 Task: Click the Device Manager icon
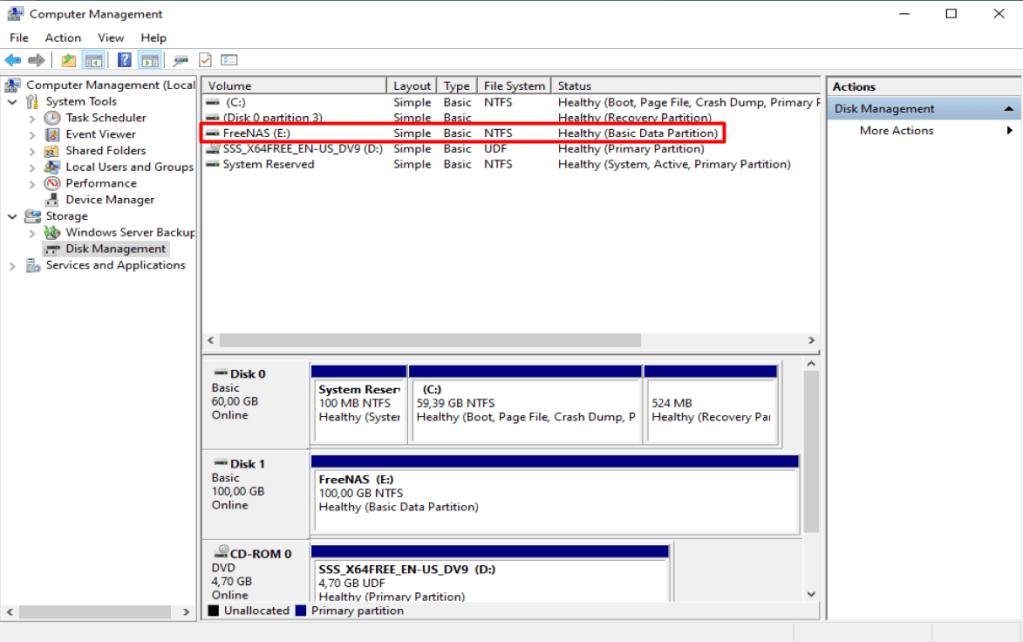pyautogui.click(x=52, y=200)
